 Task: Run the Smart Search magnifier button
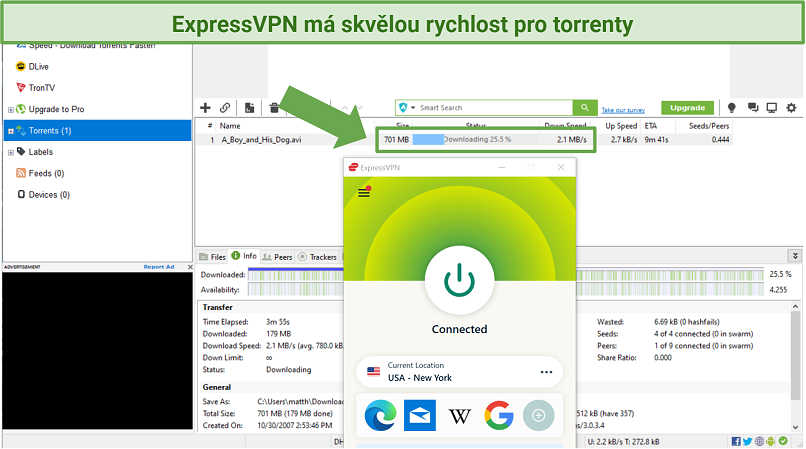coord(585,107)
